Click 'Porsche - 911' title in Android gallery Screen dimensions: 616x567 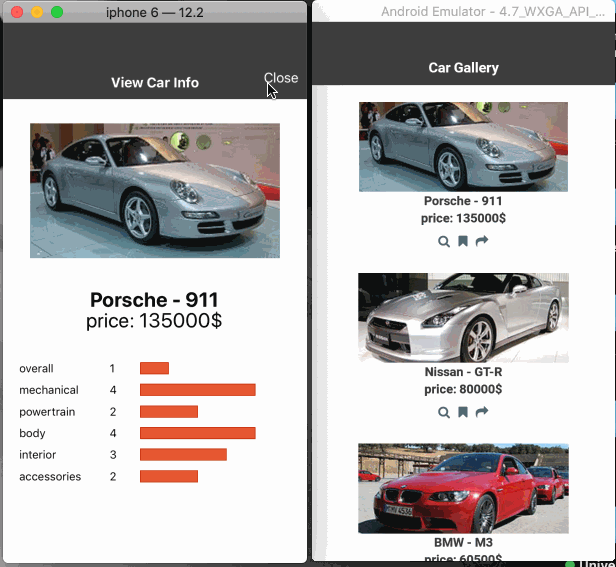pos(463,201)
